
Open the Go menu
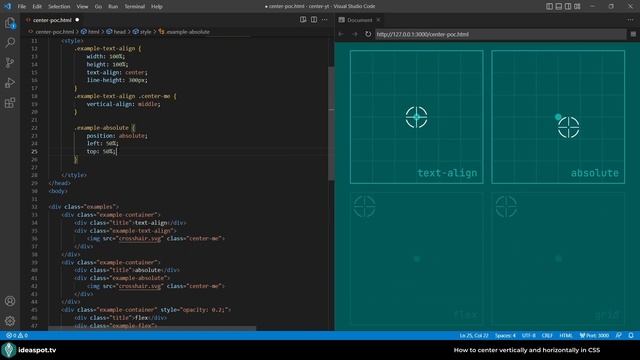click(98, 7)
